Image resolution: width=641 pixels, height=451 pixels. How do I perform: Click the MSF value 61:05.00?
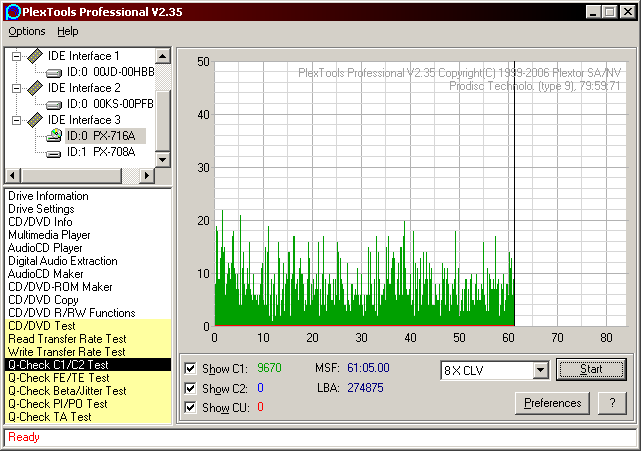click(368, 368)
